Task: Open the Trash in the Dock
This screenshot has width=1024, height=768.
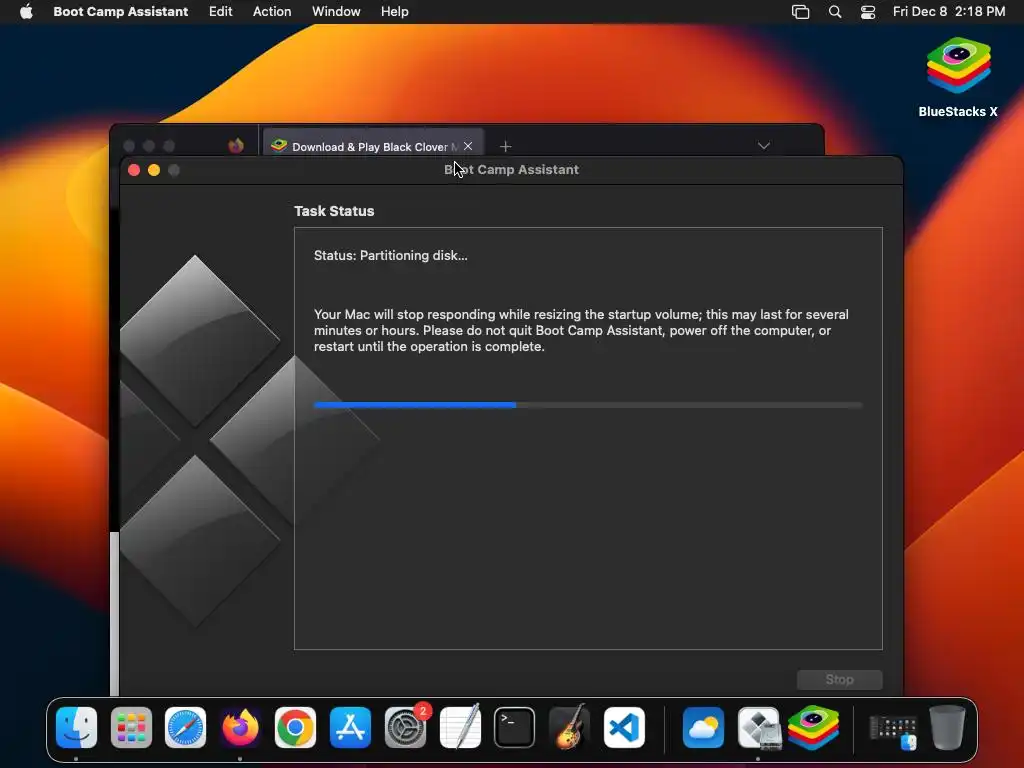Action: pos(948,728)
